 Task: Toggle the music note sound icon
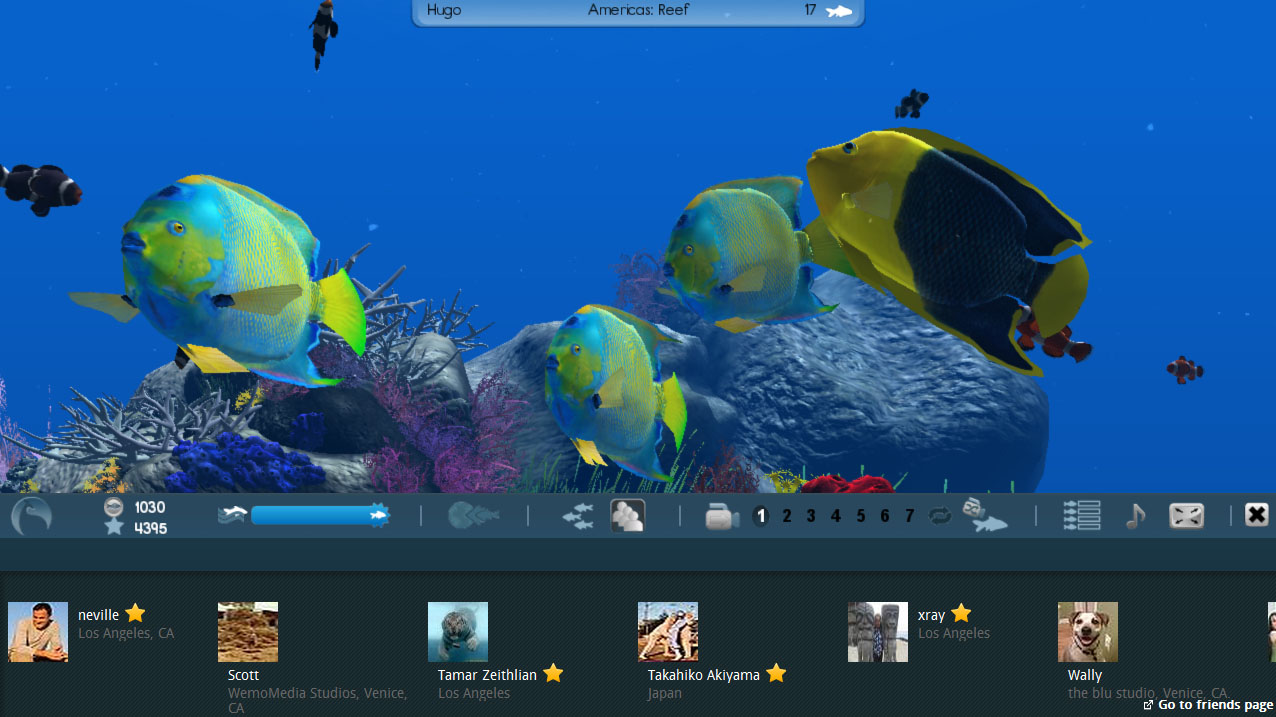pos(1135,516)
